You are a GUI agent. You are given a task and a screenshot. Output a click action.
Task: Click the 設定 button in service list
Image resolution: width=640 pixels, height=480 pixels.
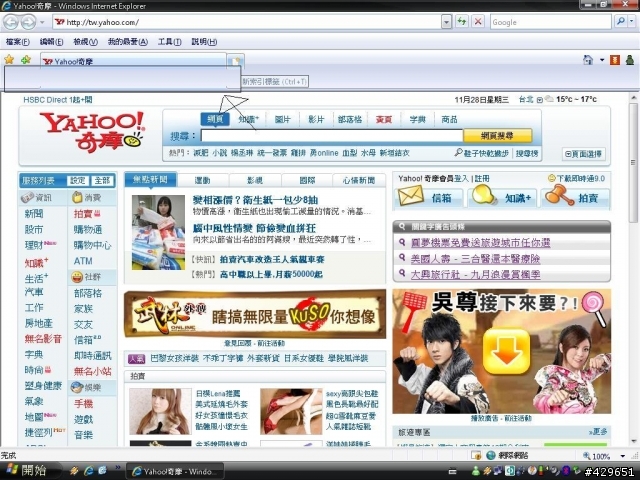(78, 180)
